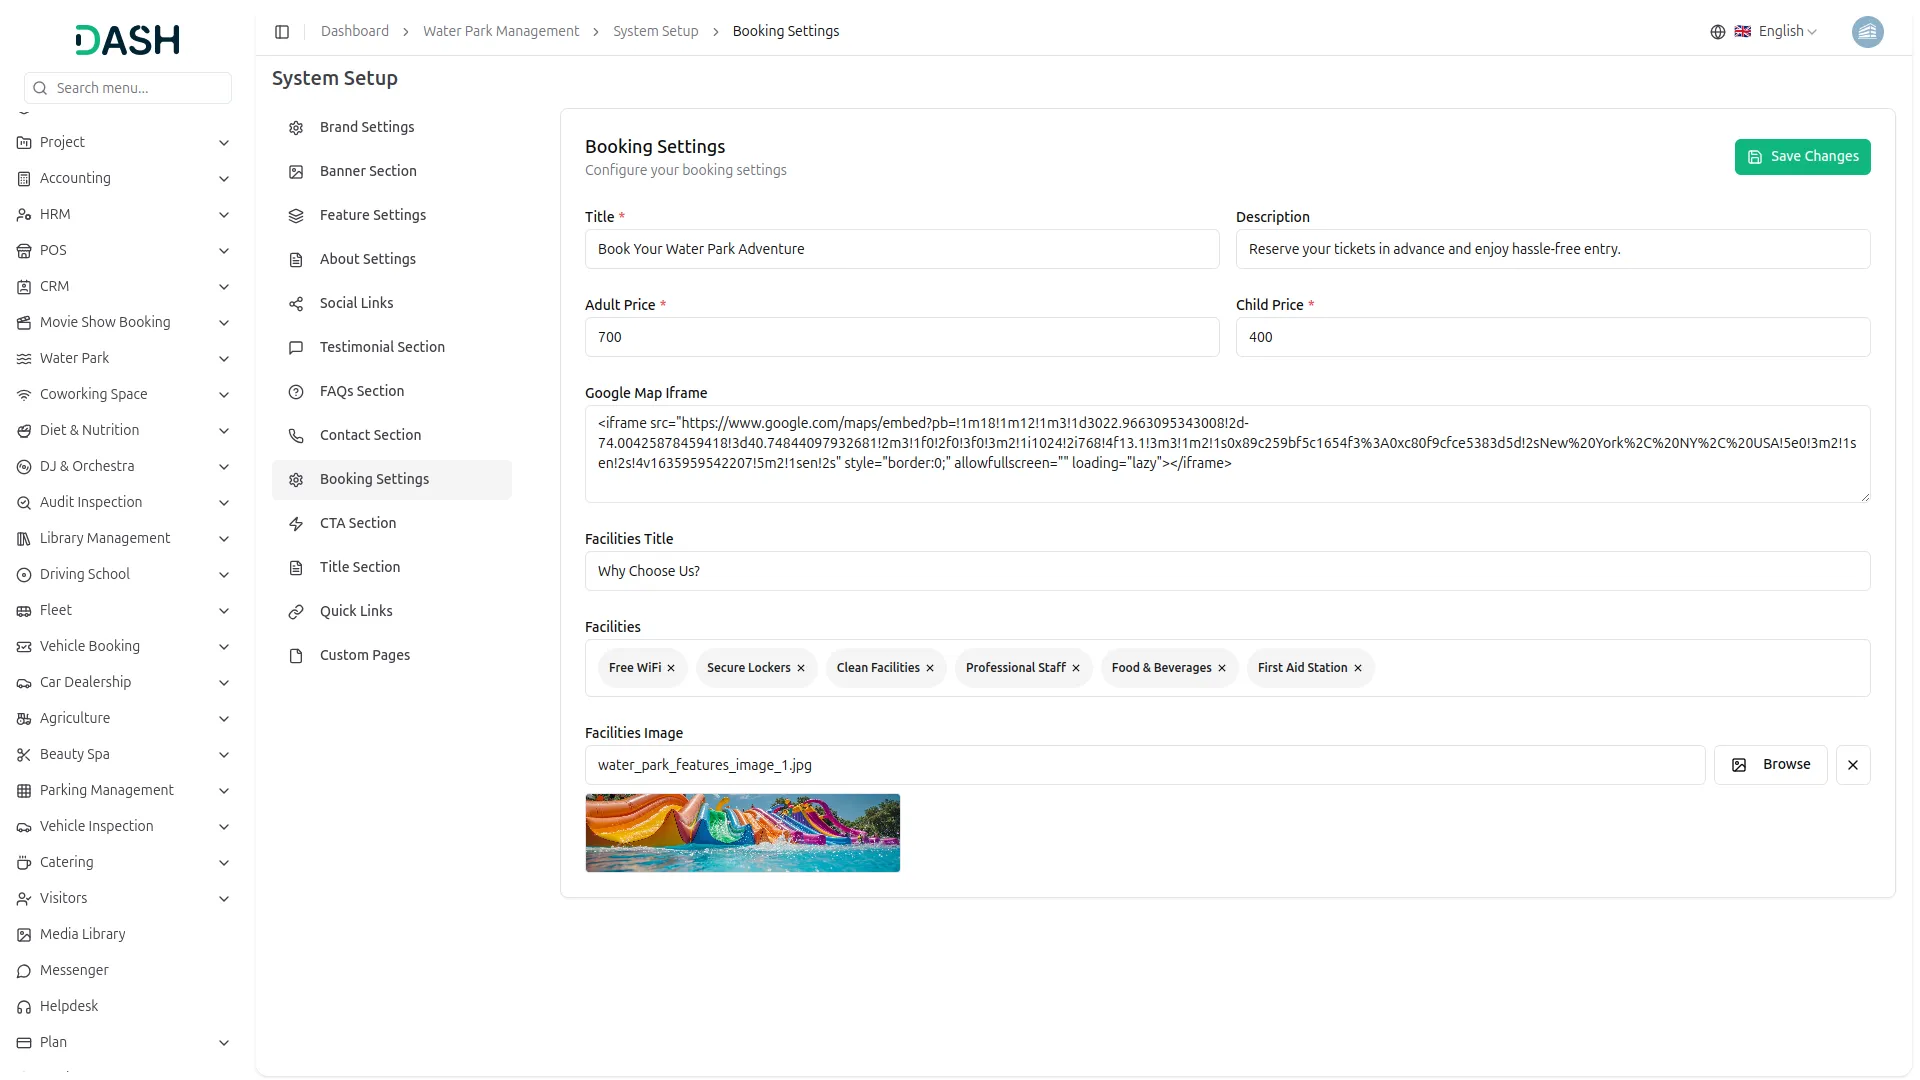
Task: Open the Brand Settings tab
Action: tap(367, 127)
